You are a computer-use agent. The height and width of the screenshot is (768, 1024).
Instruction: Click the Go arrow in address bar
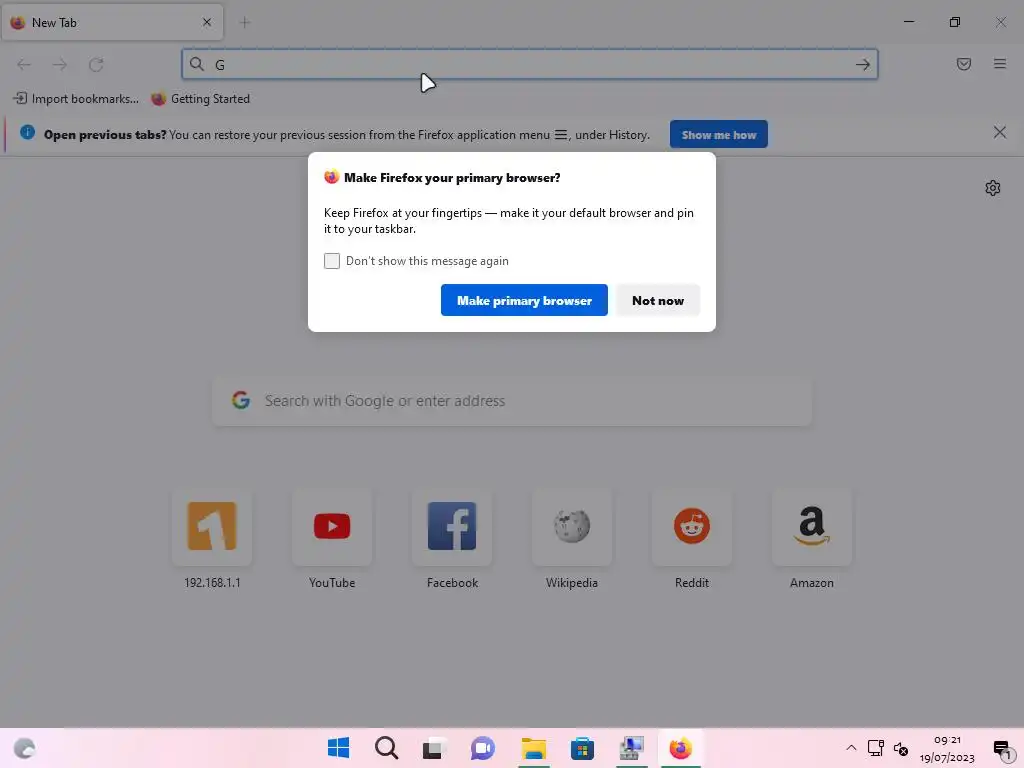tap(863, 65)
